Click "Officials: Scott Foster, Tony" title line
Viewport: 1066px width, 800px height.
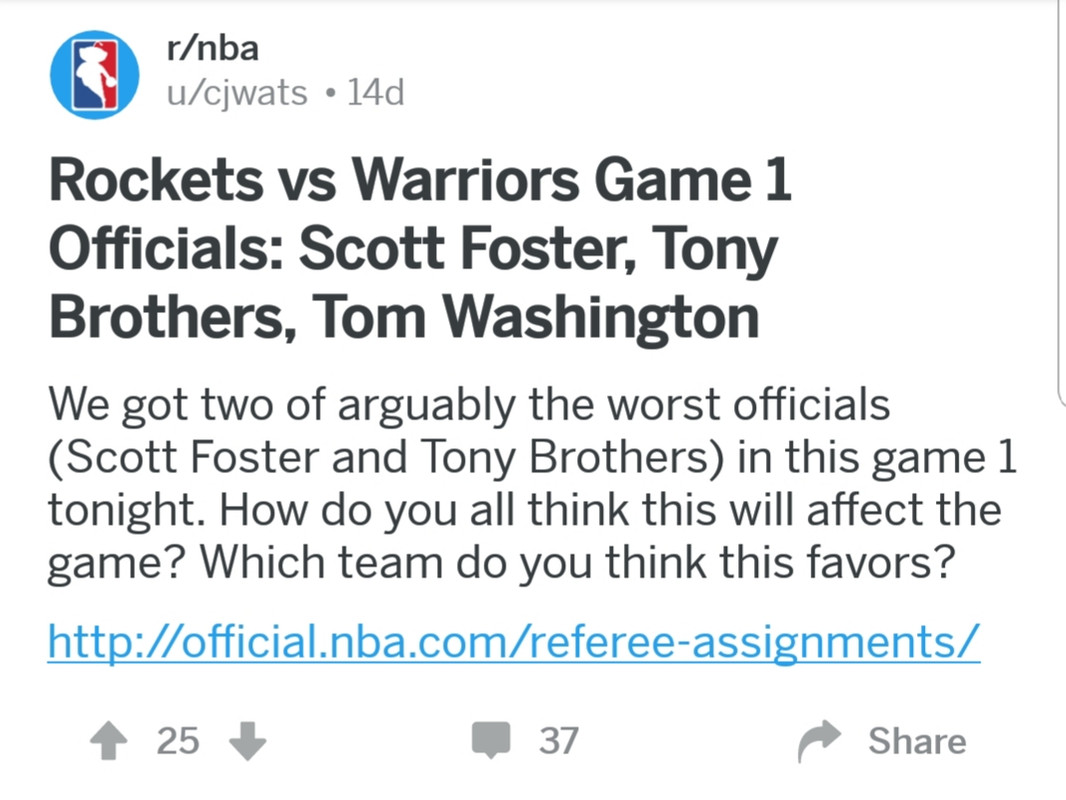point(413,249)
